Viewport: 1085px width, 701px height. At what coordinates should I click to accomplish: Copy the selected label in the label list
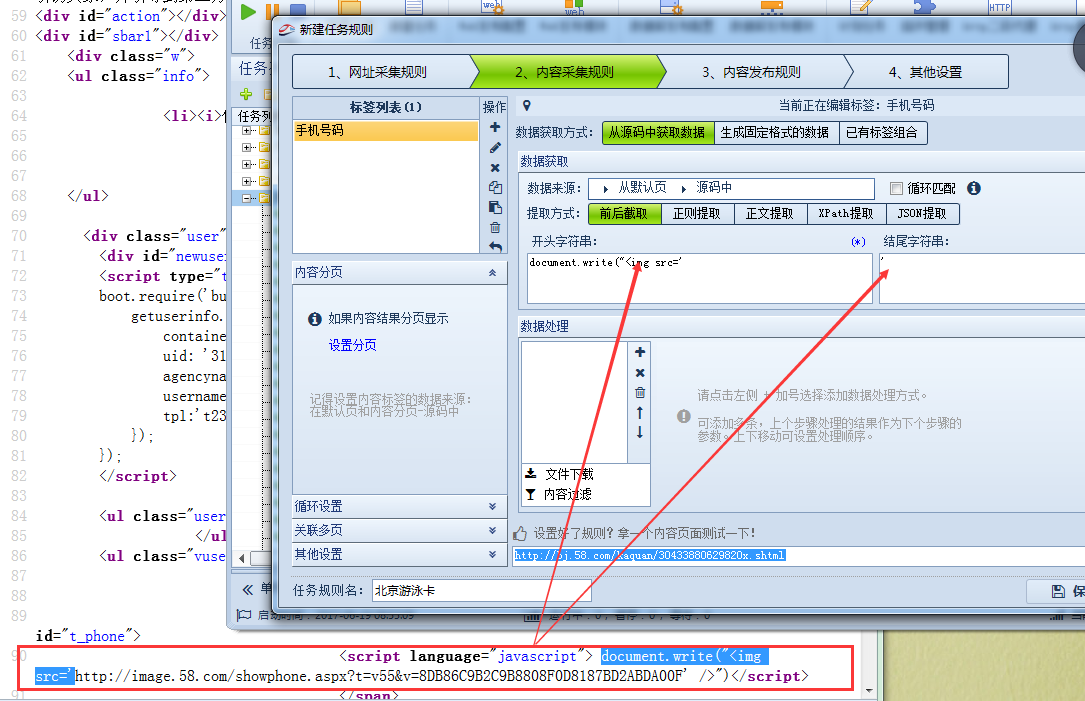pyautogui.click(x=495, y=188)
